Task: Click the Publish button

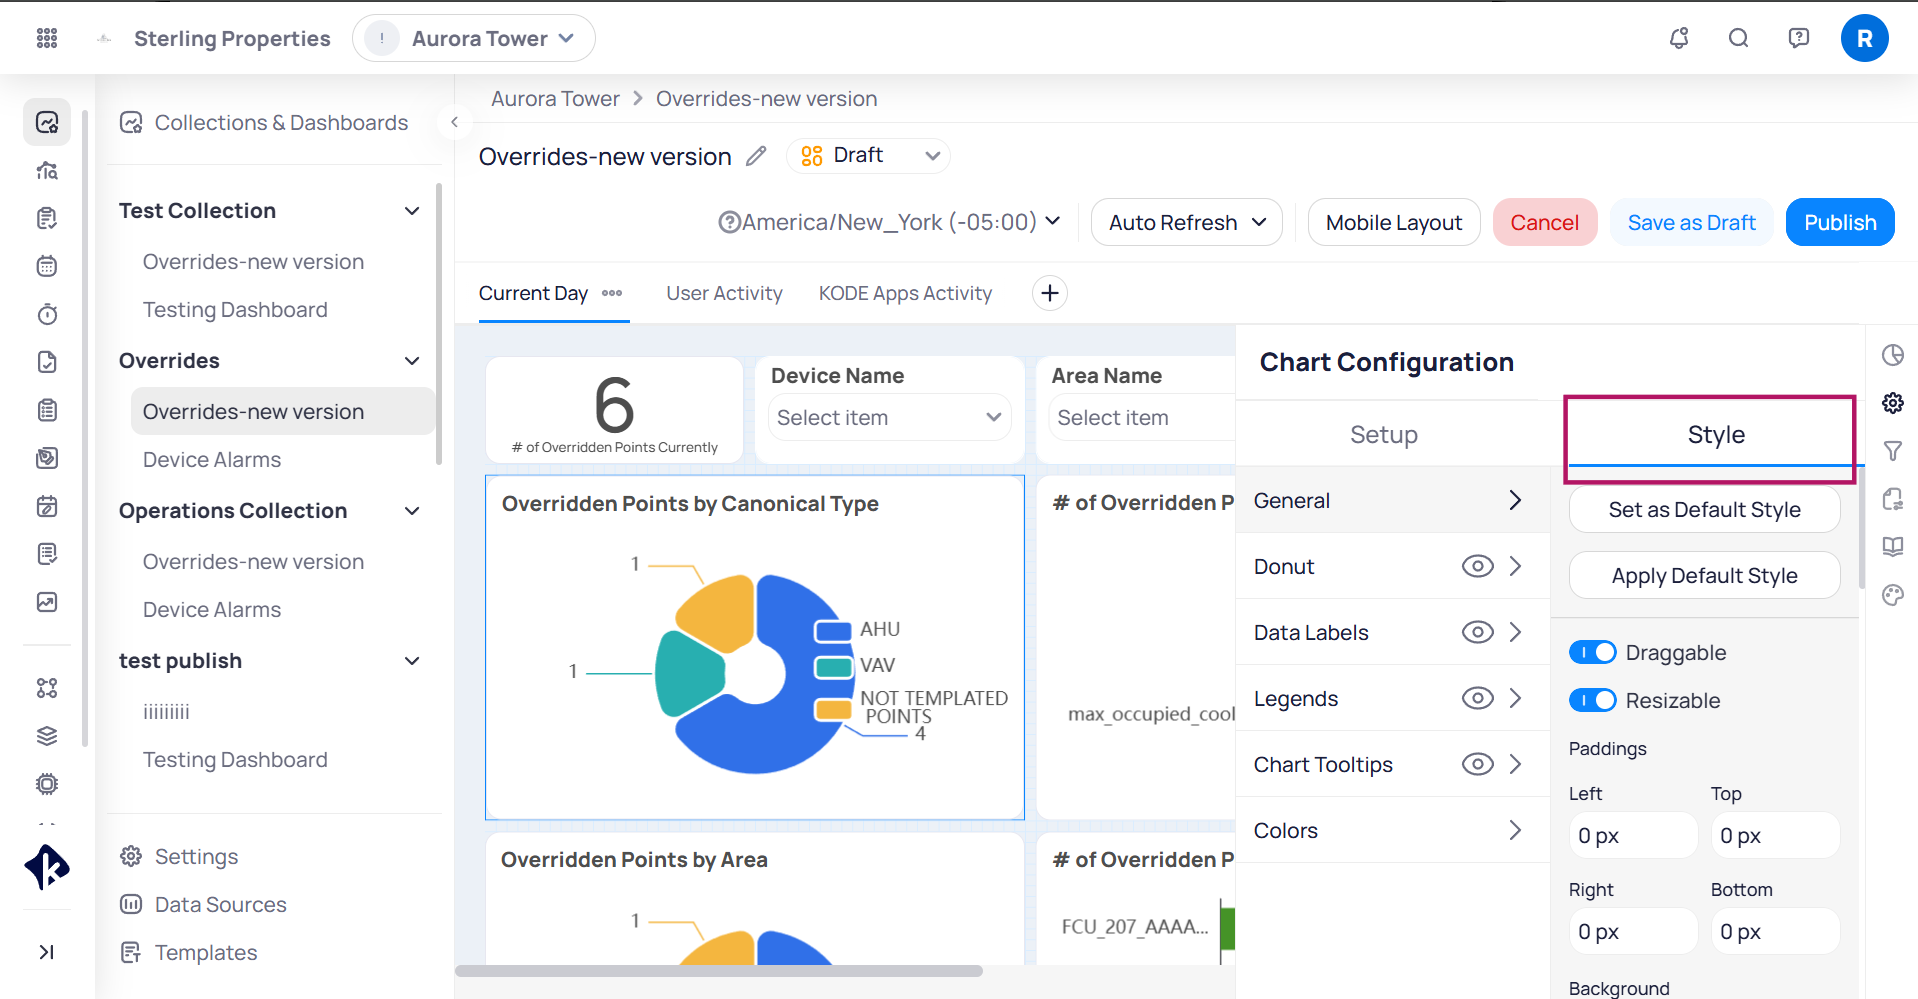Action: coord(1840,222)
